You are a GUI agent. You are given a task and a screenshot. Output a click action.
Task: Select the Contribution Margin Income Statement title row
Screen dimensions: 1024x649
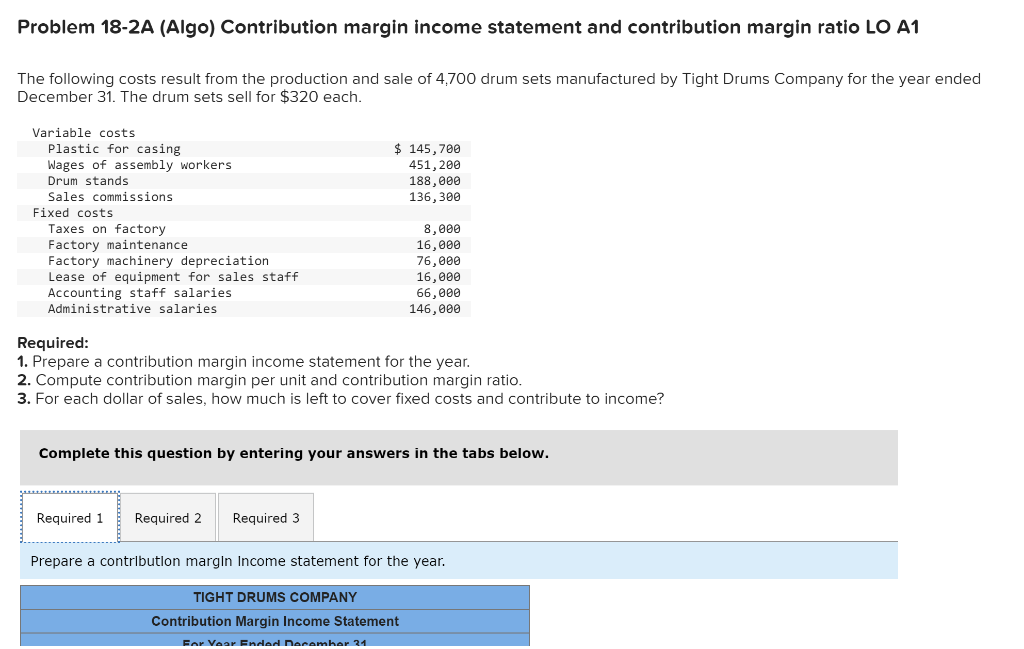coord(274,621)
